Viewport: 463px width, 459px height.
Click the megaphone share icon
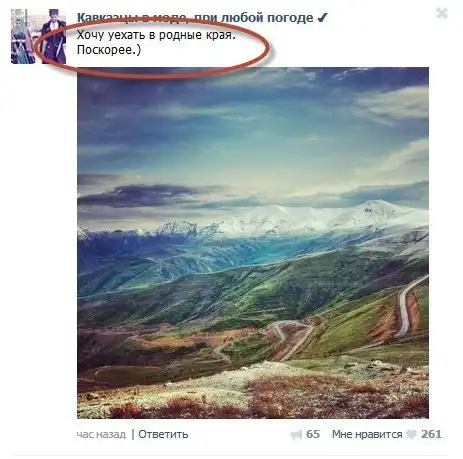pyautogui.click(x=296, y=435)
